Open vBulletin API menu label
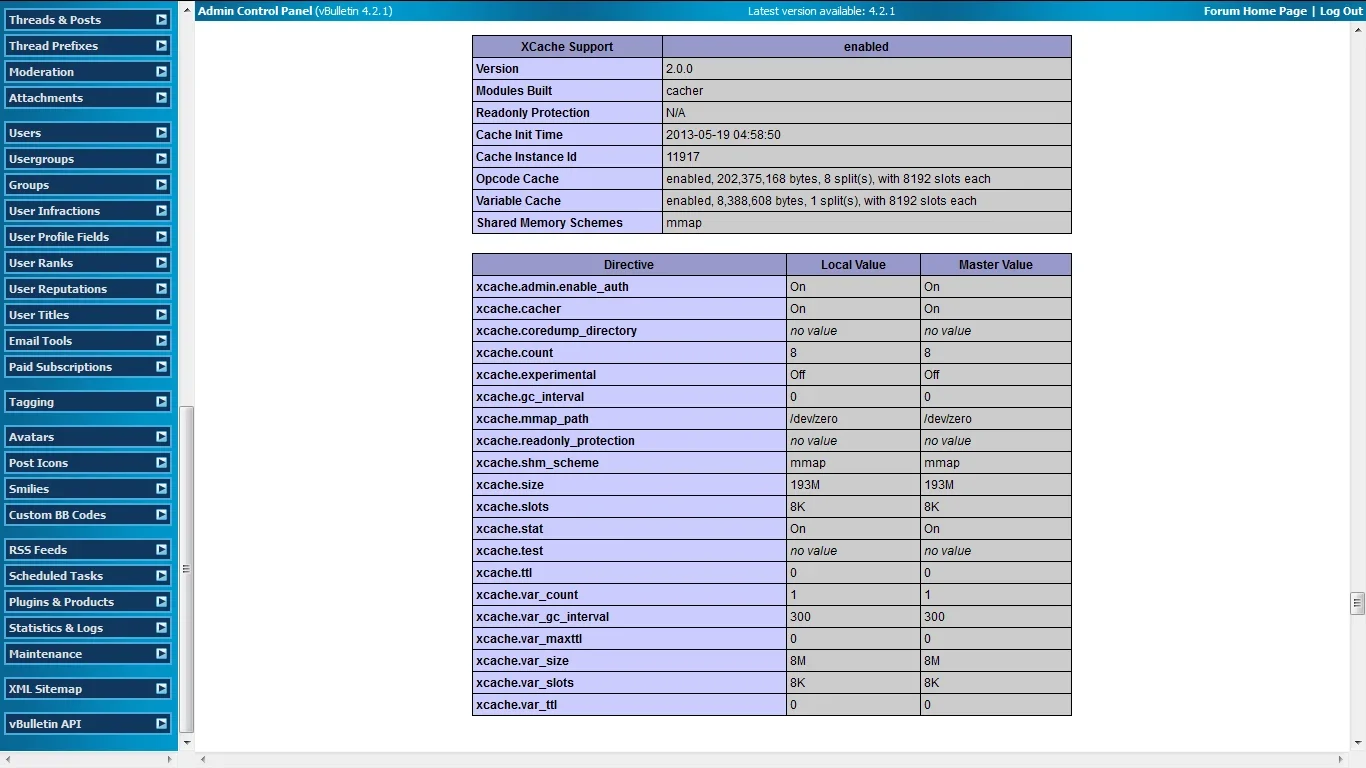 45,724
